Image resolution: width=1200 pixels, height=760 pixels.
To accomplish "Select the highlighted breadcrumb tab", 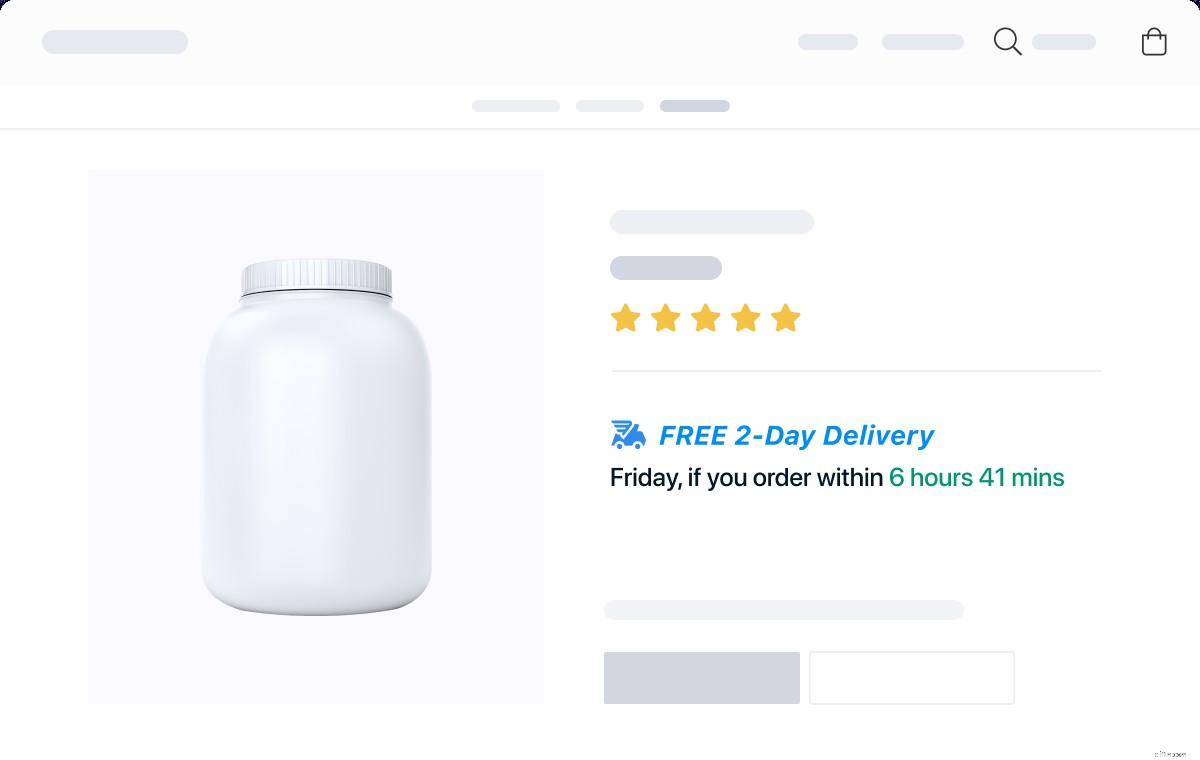I will click(694, 105).
